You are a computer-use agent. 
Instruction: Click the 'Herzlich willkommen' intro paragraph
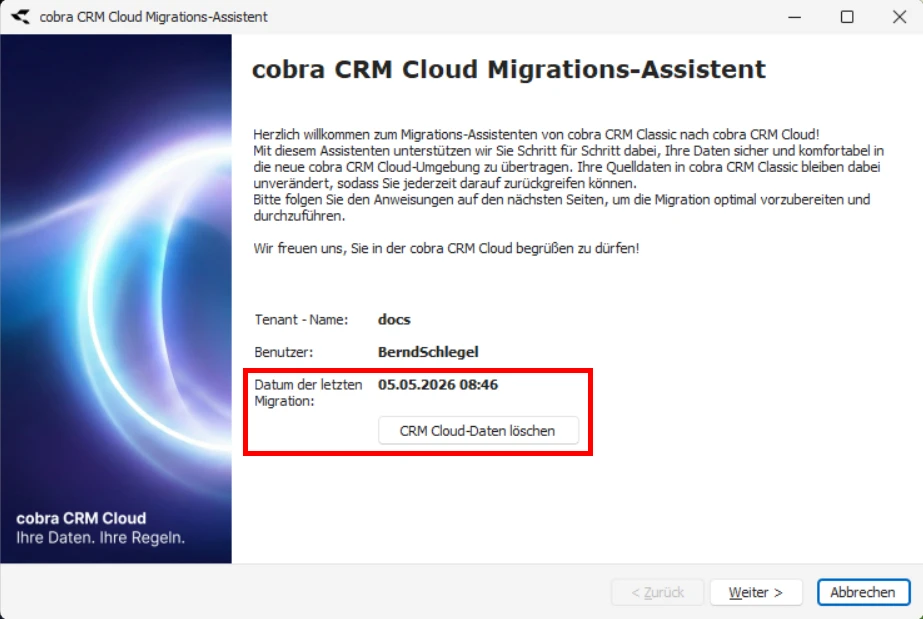[x=569, y=175]
